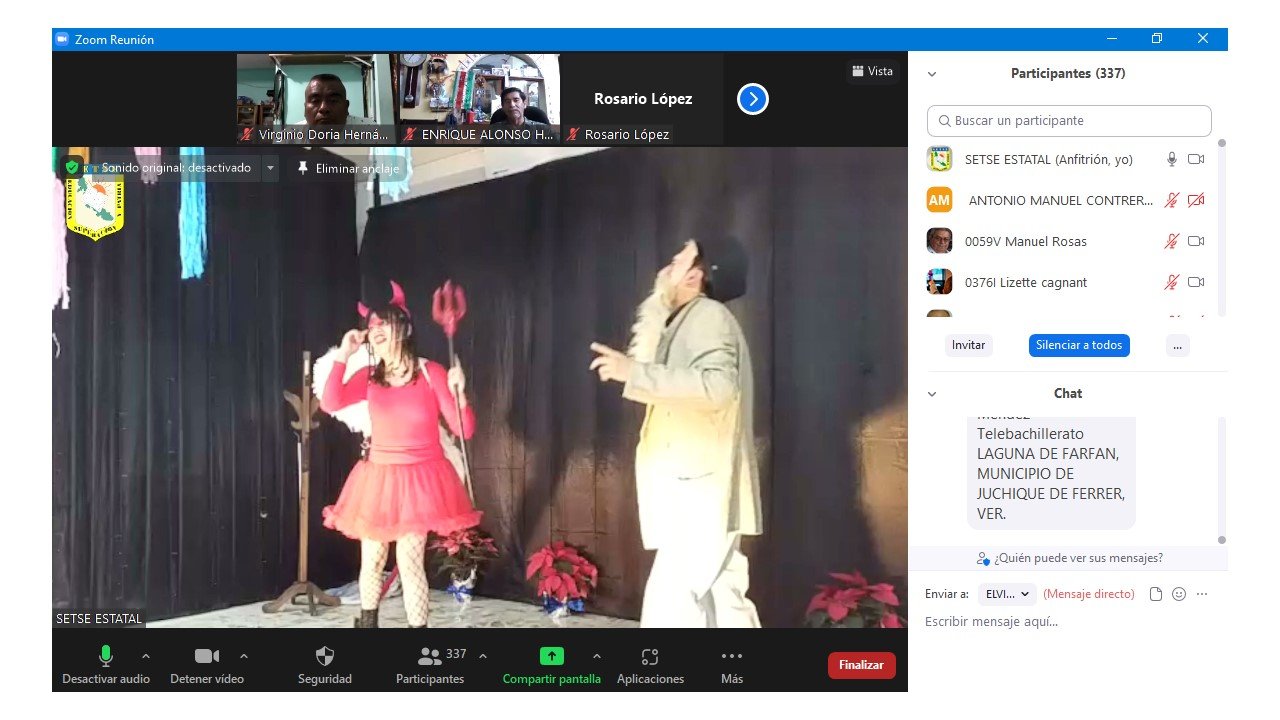Click the Buscar un participante search field
Image resolution: width=1280 pixels, height=720 pixels.
click(x=1068, y=121)
